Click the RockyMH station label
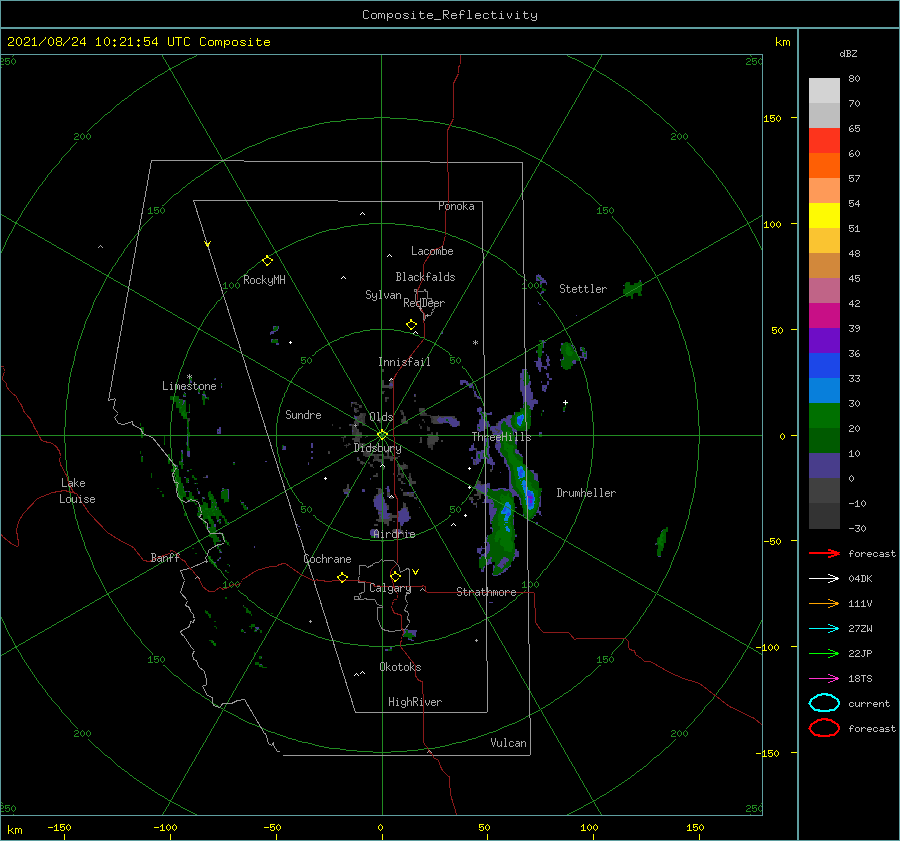Viewport: 900px width, 841px height. 264,280
